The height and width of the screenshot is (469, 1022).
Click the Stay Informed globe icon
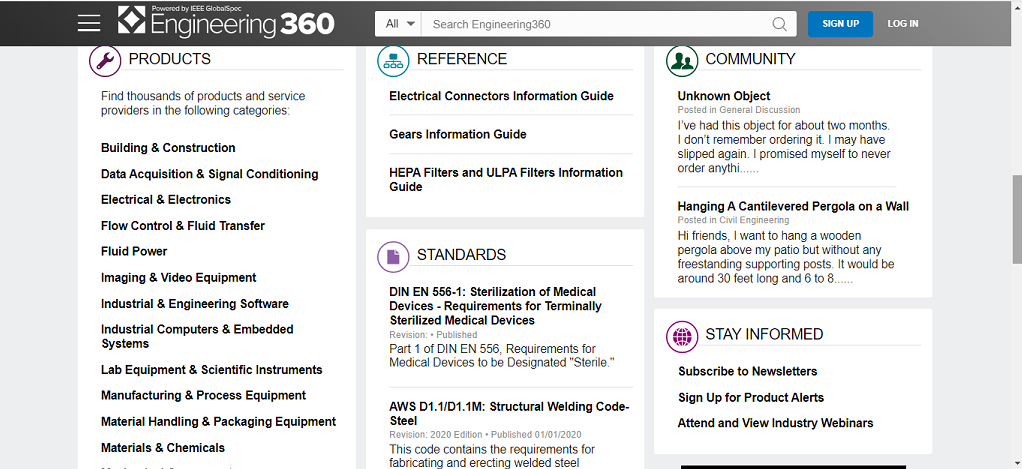(x=682, y=336)
